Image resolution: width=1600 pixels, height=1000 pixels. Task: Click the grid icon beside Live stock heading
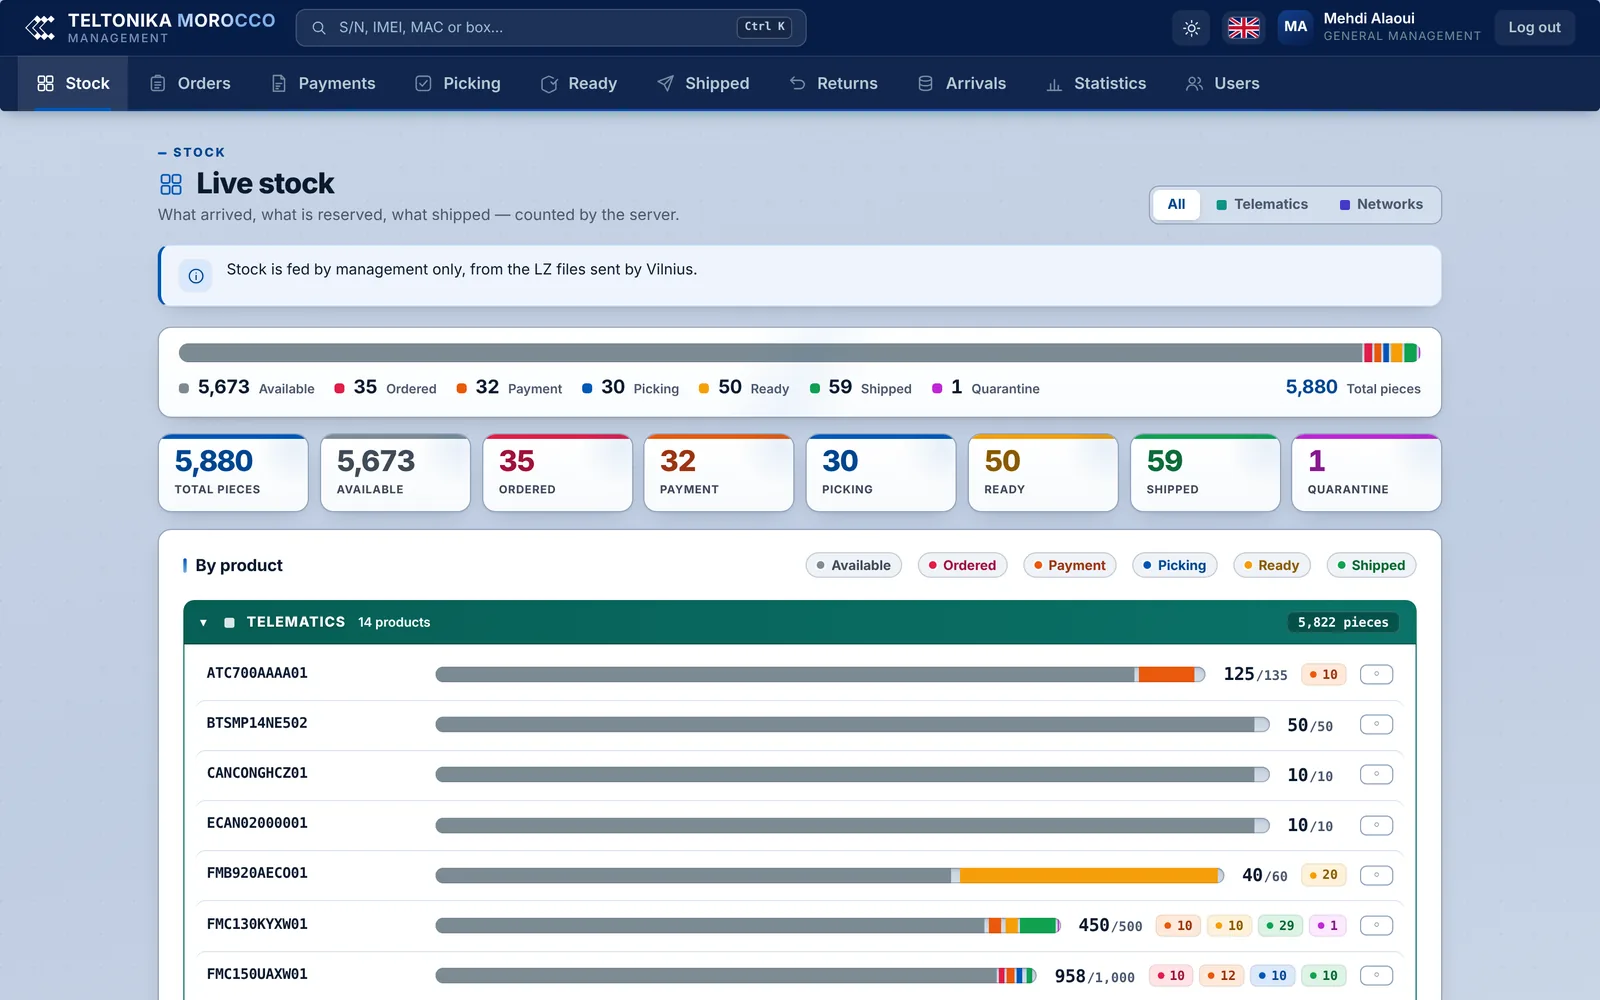click(x=171, y=184)
